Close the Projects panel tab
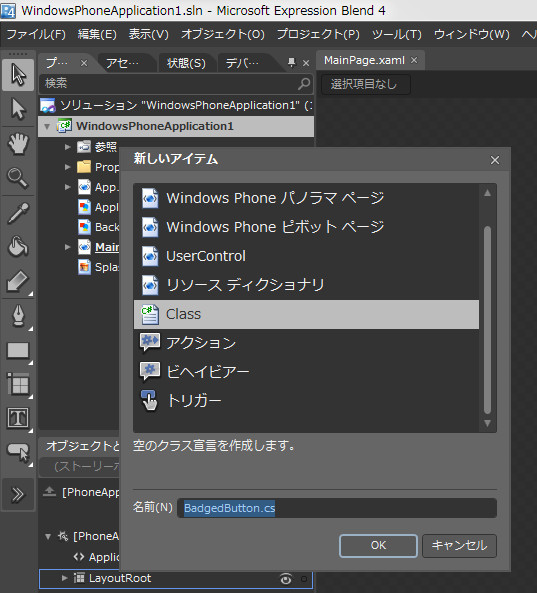Screen dimensions: 537x593 (x=84, y=63)
